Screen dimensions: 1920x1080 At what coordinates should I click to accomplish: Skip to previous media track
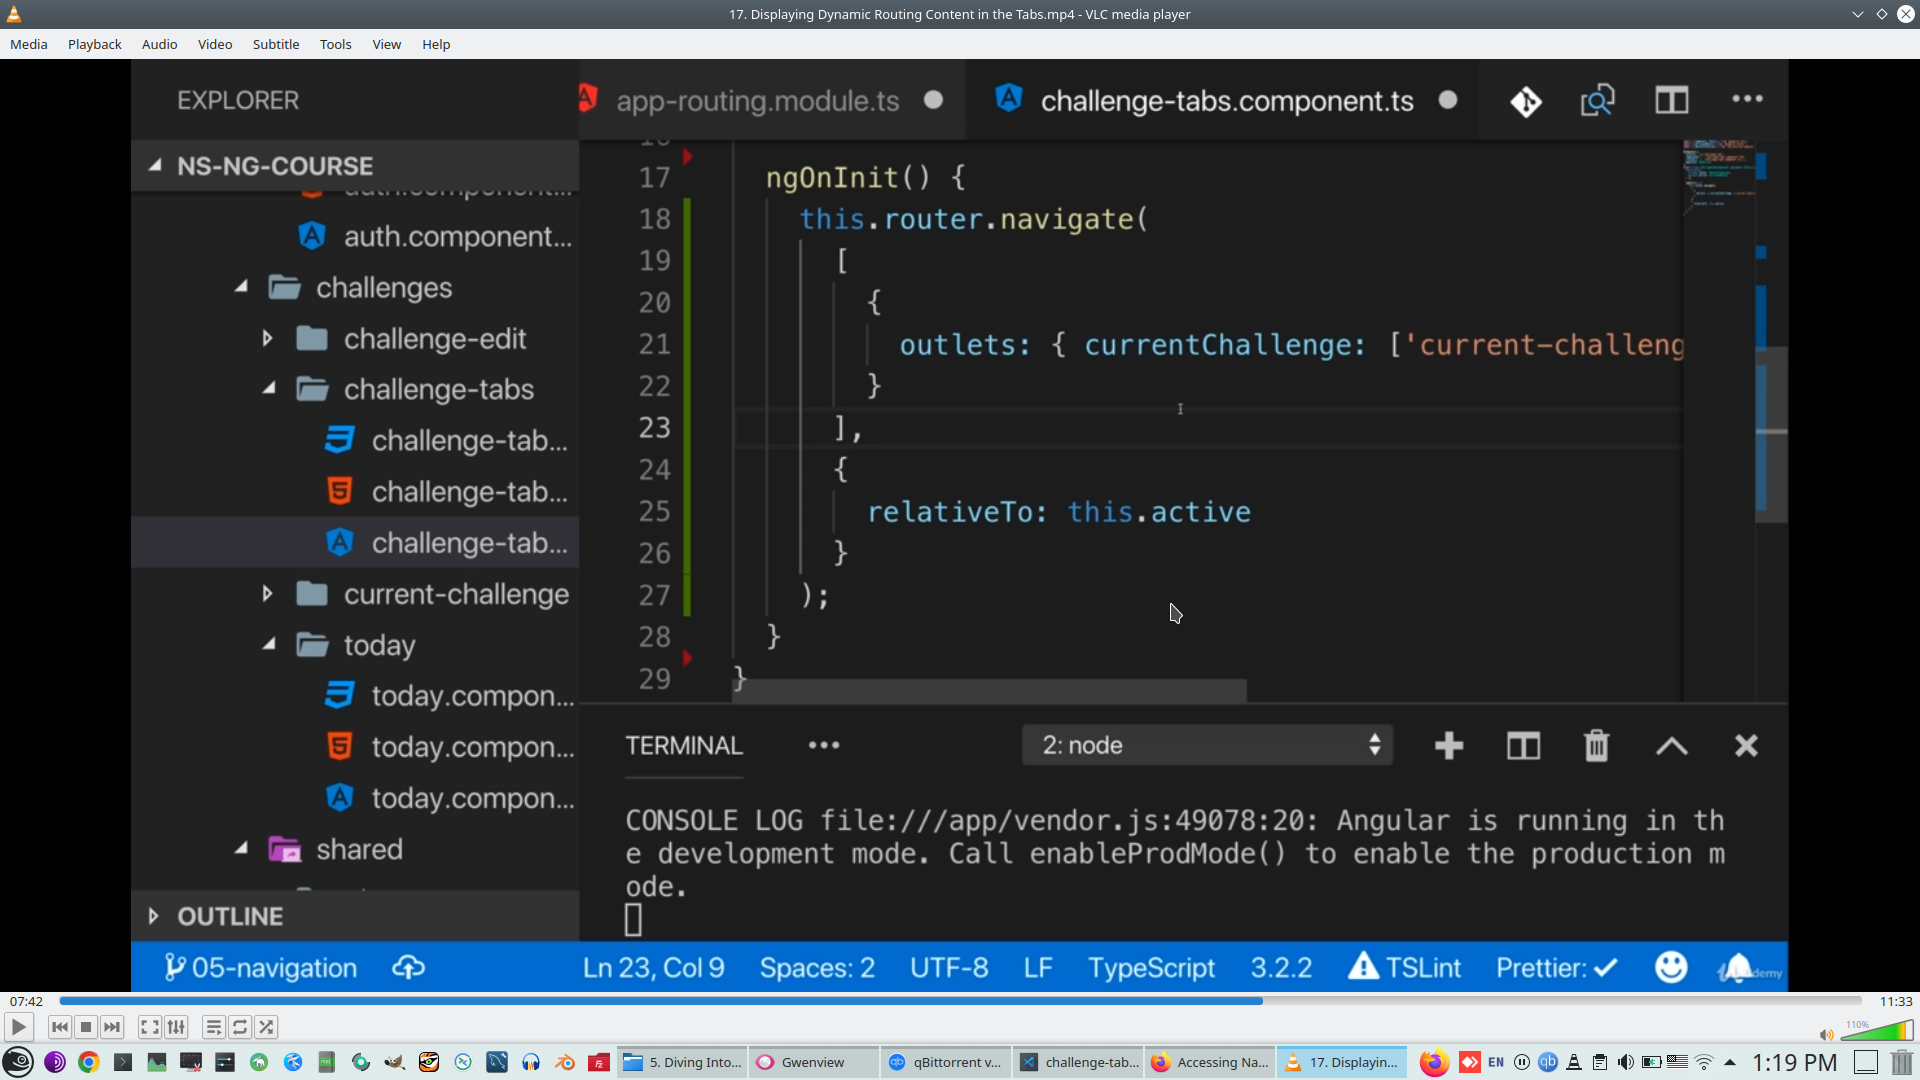point(60,1027)
